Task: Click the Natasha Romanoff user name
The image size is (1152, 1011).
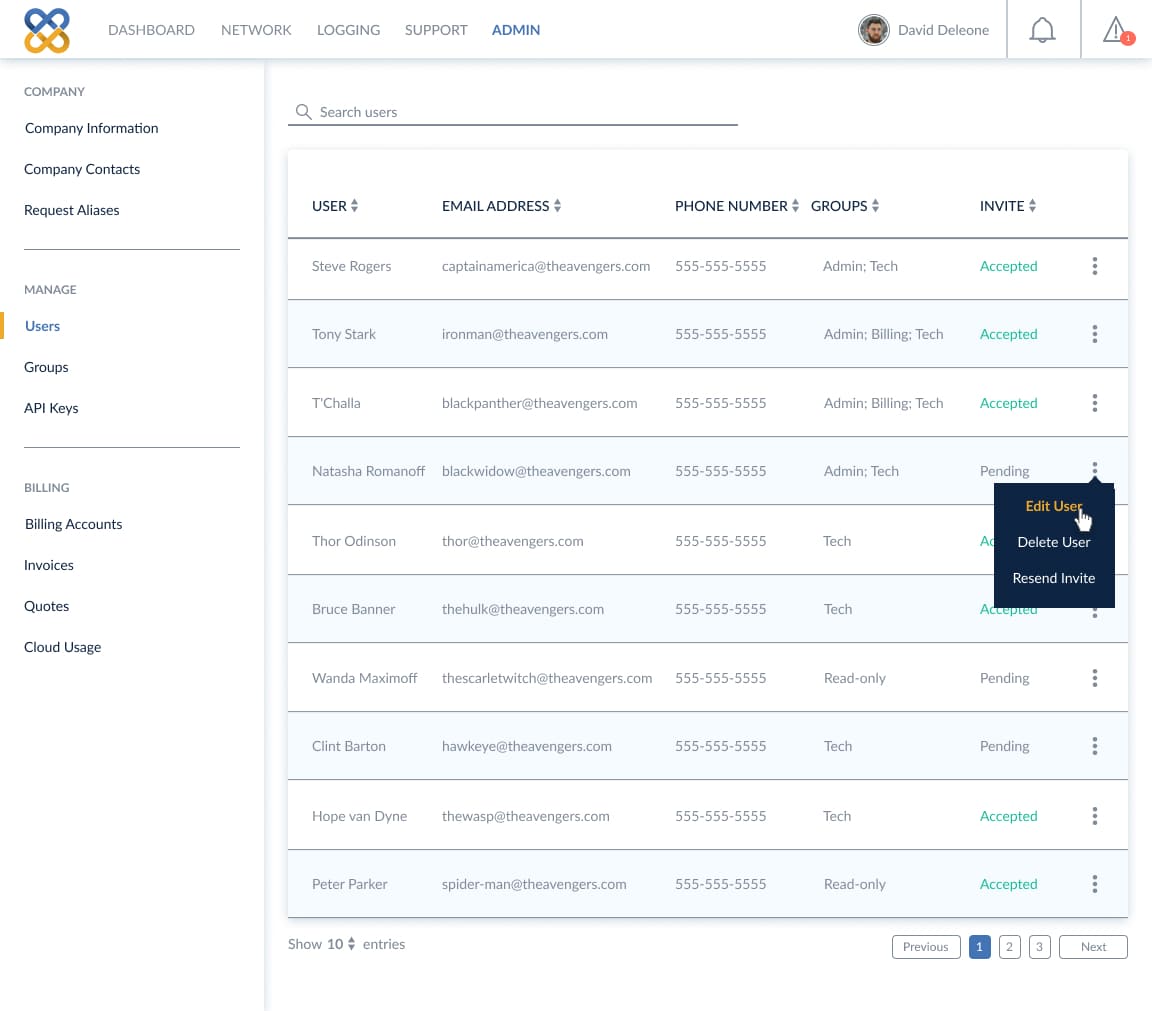Action: tap(368, 471)
